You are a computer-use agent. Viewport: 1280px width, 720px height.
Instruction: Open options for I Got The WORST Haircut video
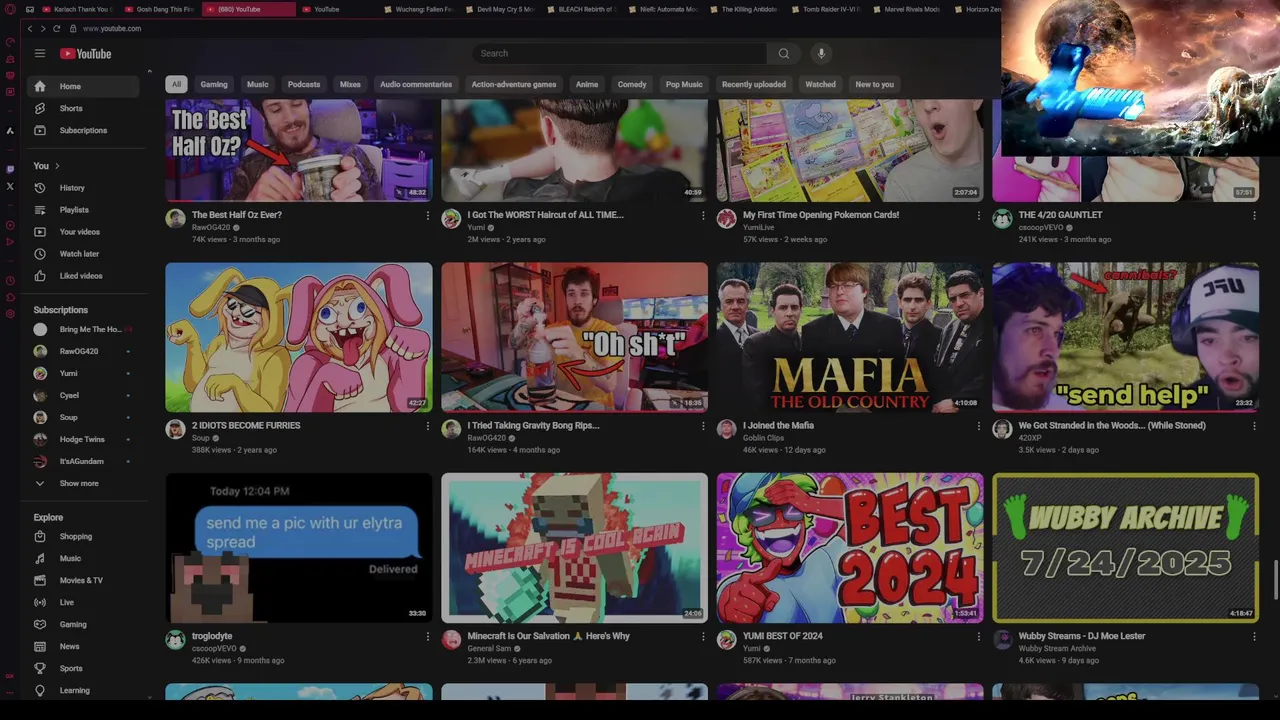pos(703,215)
